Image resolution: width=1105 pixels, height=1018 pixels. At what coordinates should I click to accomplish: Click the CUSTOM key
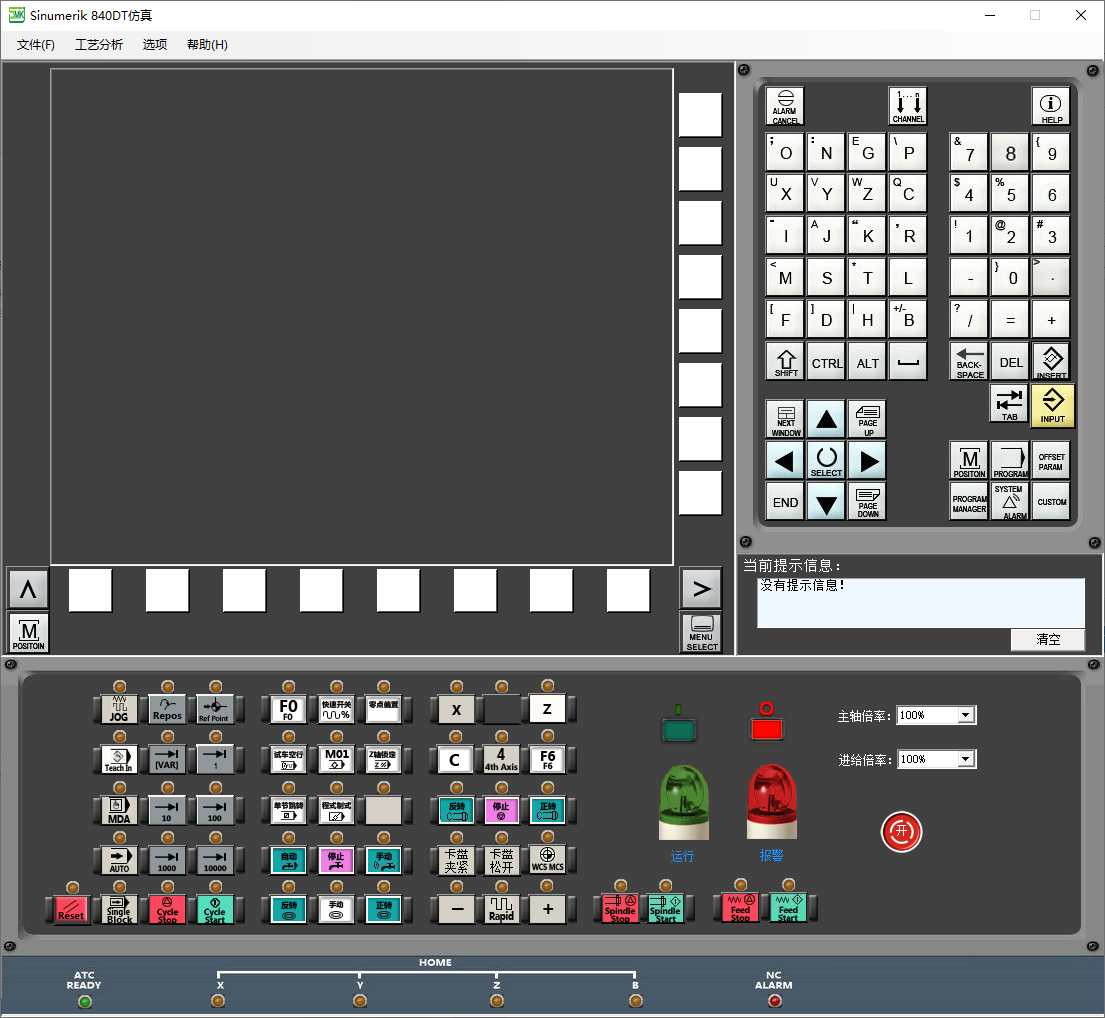(x=1051, y=502)
